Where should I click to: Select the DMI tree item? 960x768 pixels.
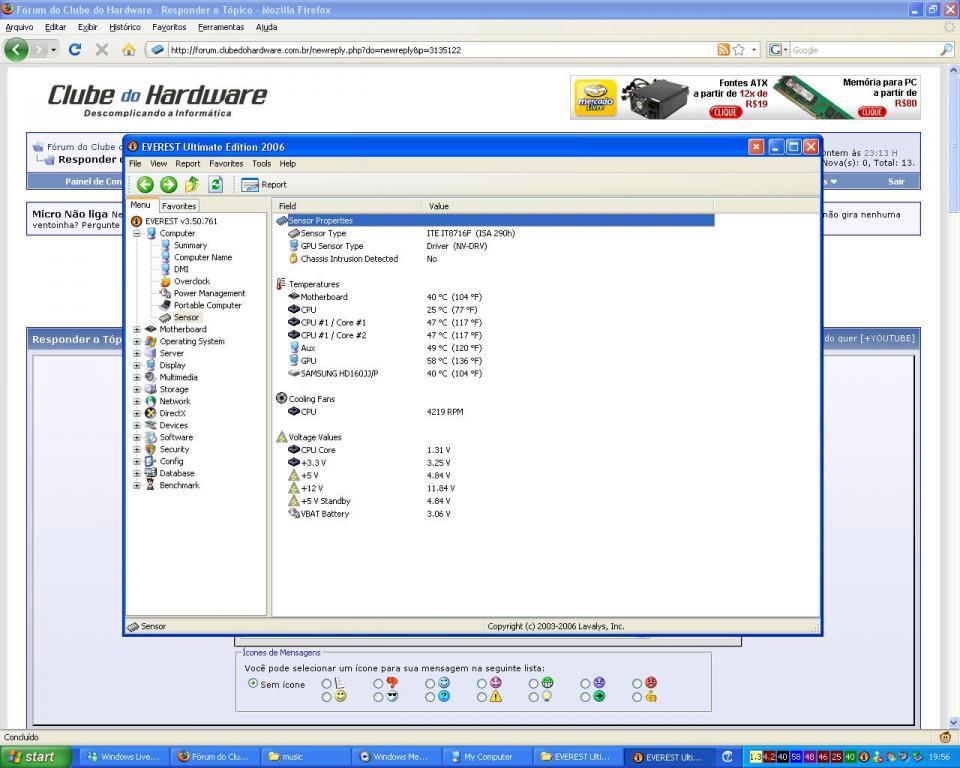click(x=181, y=269)
